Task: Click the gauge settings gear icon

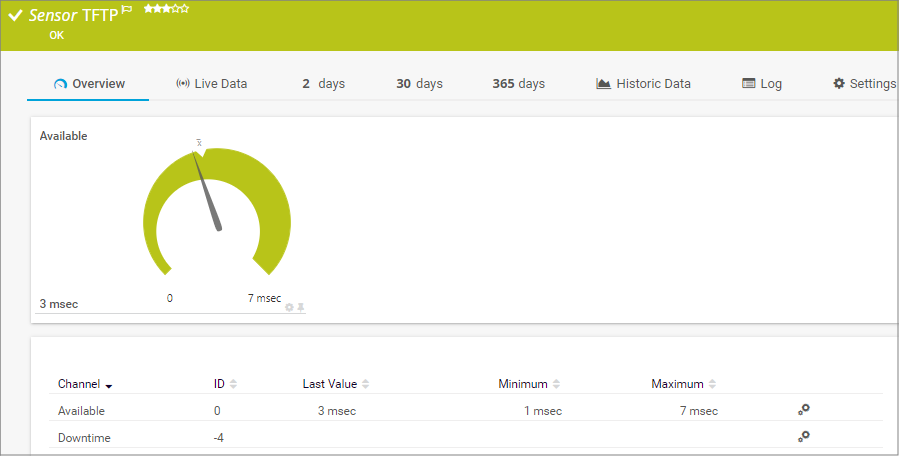Action: [x=289, y=307]
